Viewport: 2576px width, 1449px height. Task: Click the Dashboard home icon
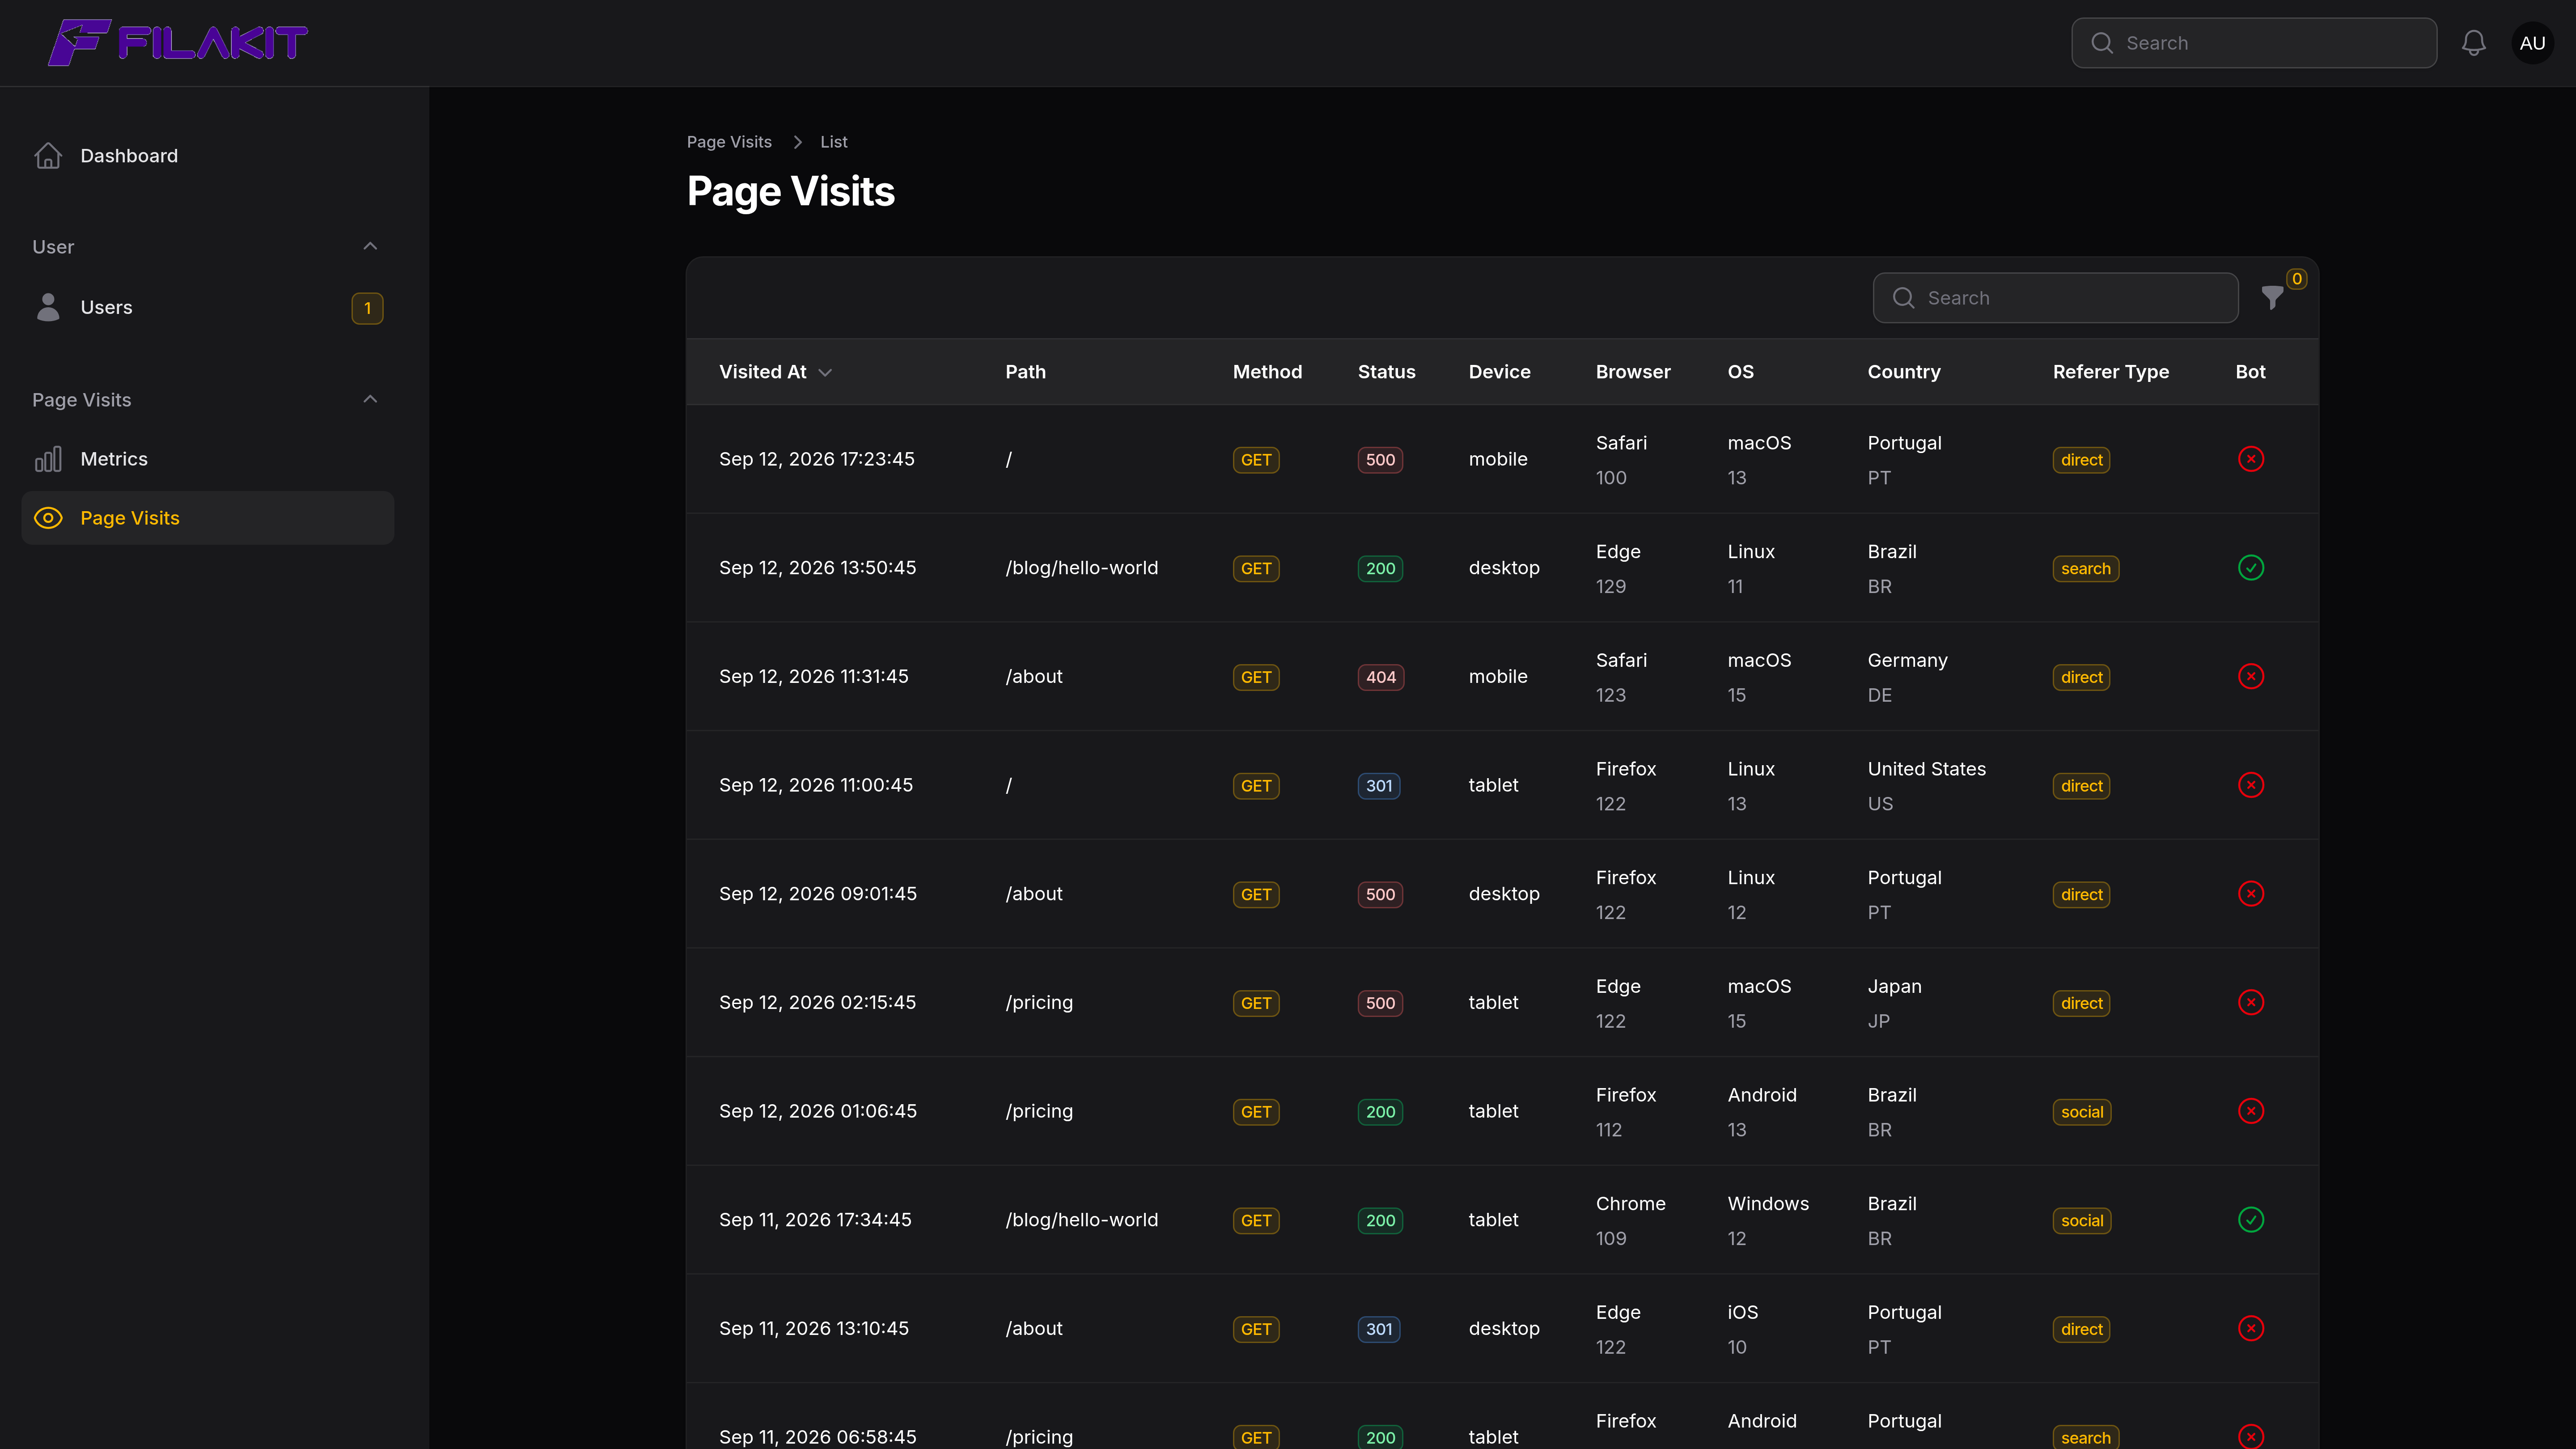(x=48, y=156)
